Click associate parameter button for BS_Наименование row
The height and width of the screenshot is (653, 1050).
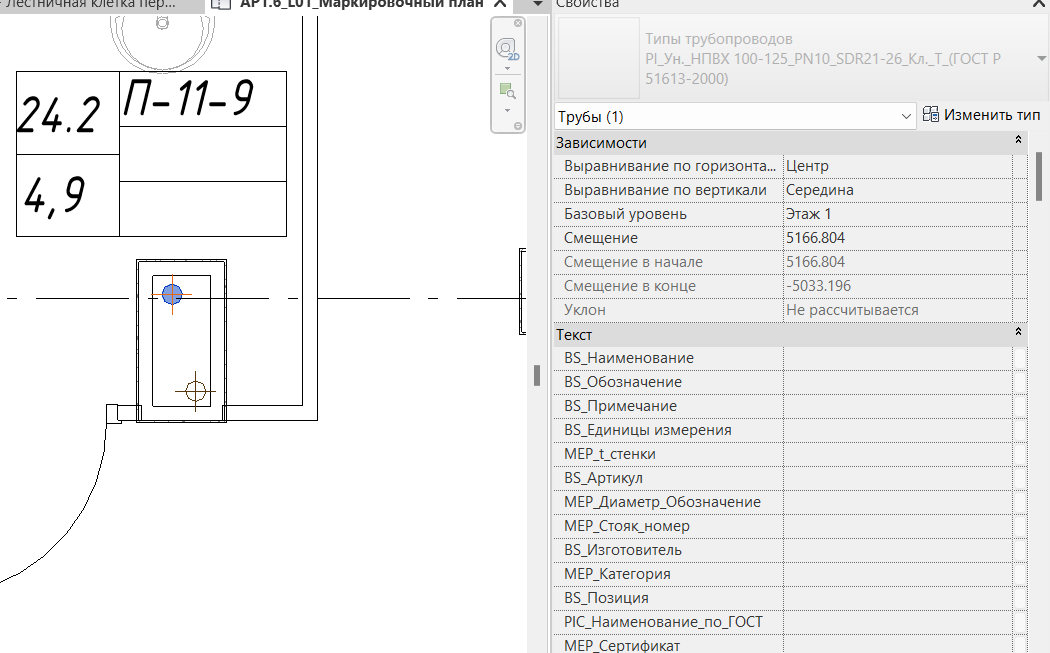[x=1020, y=358]
